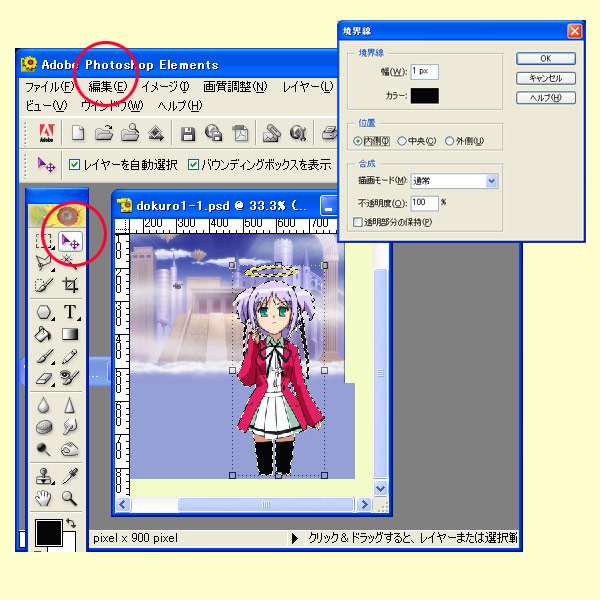Open ウィンドウ menu
Viewport: 600px width, 600px height.
click(112, 106)
